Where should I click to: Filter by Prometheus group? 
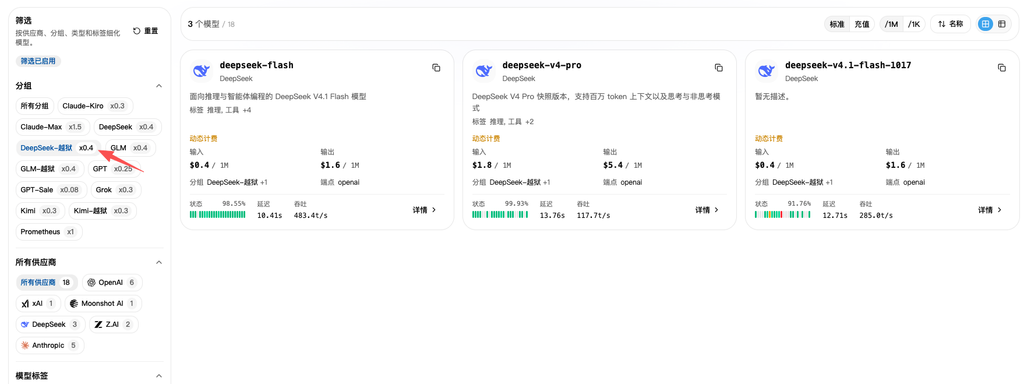[49, 232]
